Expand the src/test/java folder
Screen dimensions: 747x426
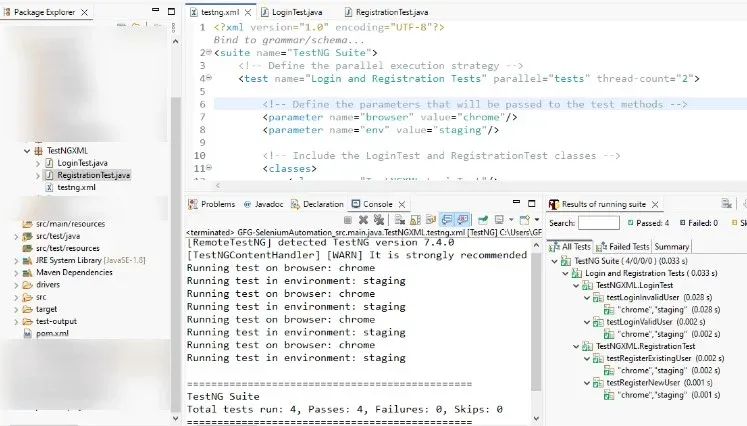16,236
